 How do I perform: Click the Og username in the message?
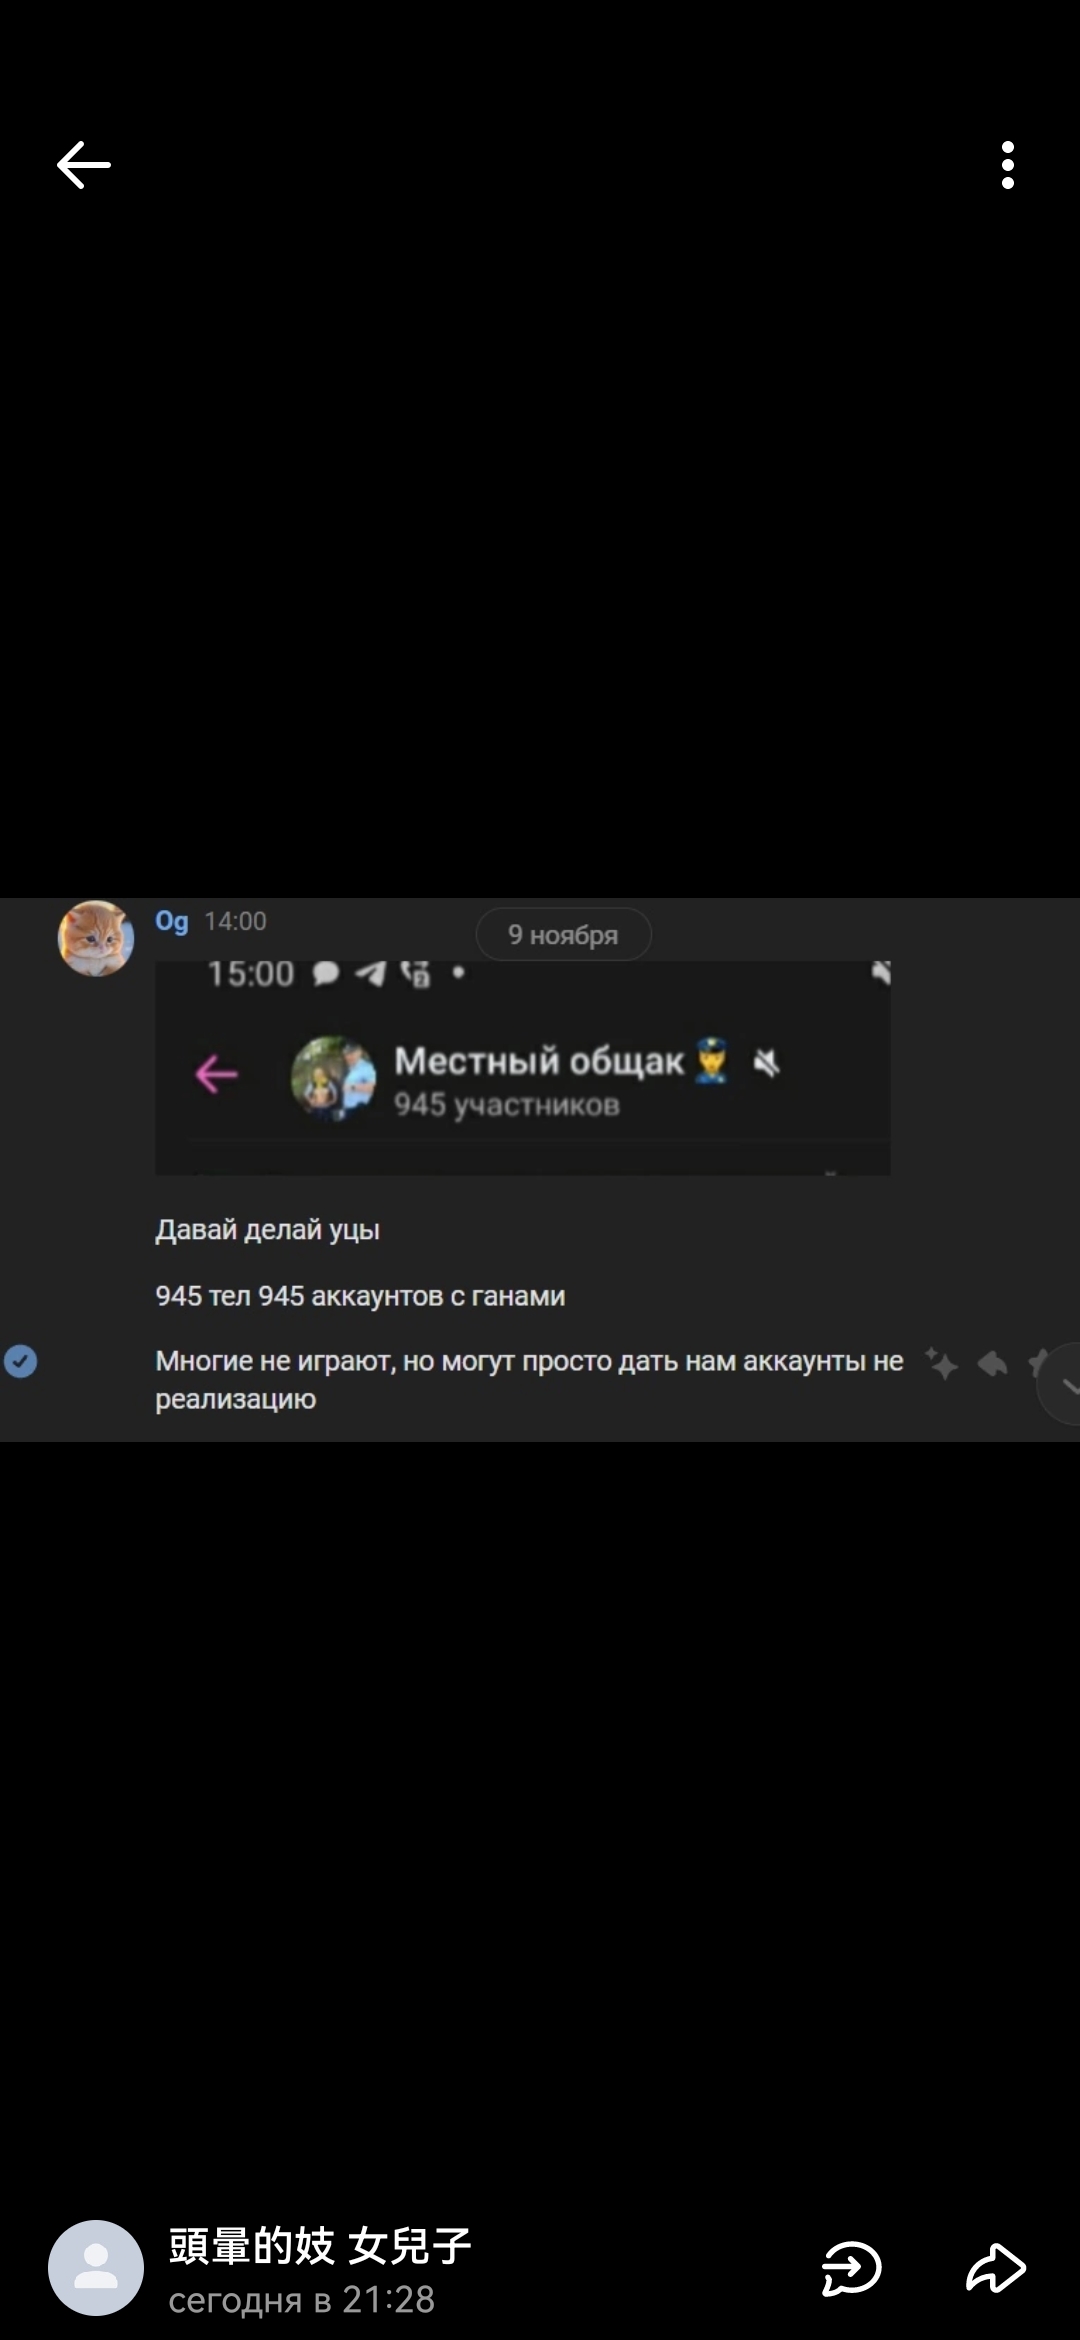[171, 921]
